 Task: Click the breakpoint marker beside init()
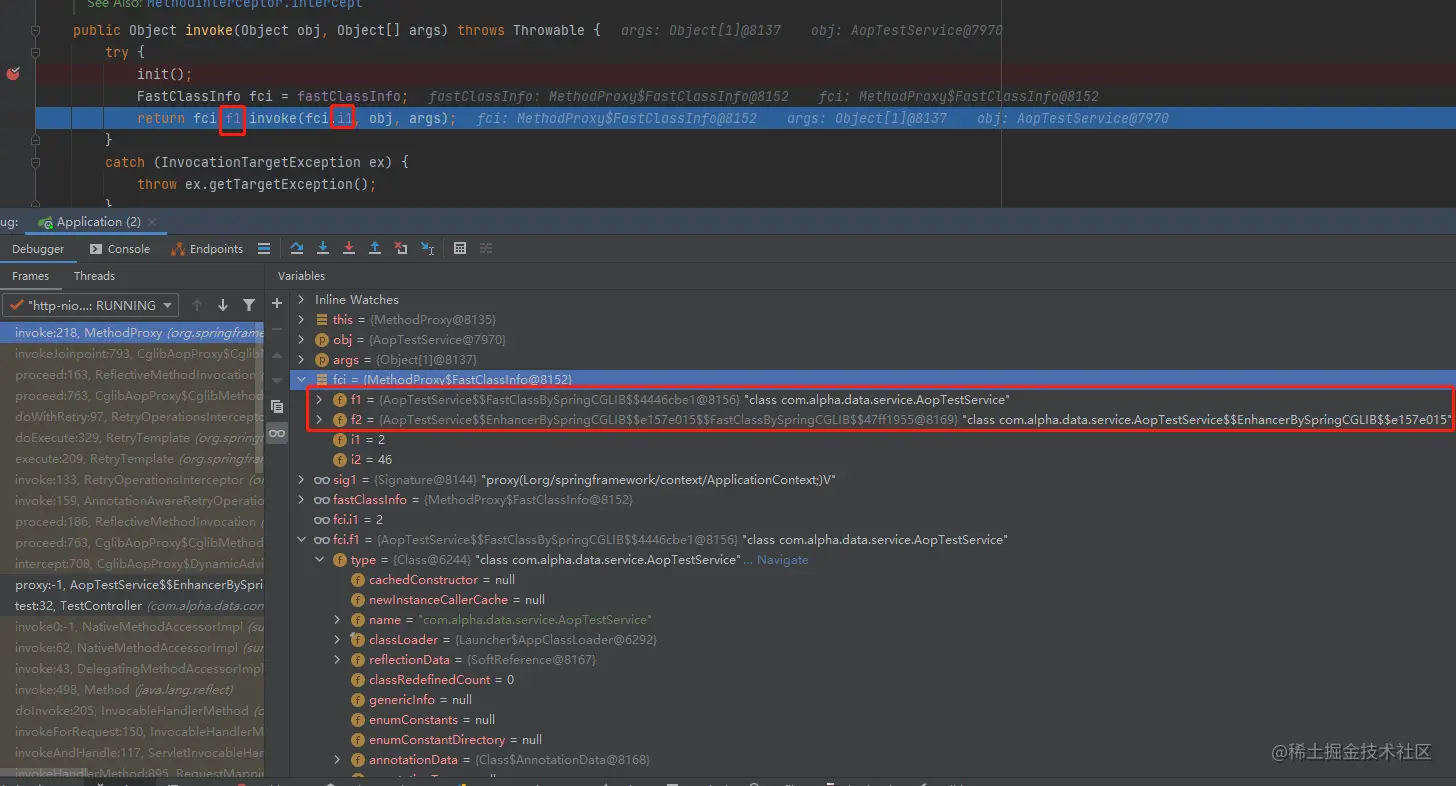13,74
